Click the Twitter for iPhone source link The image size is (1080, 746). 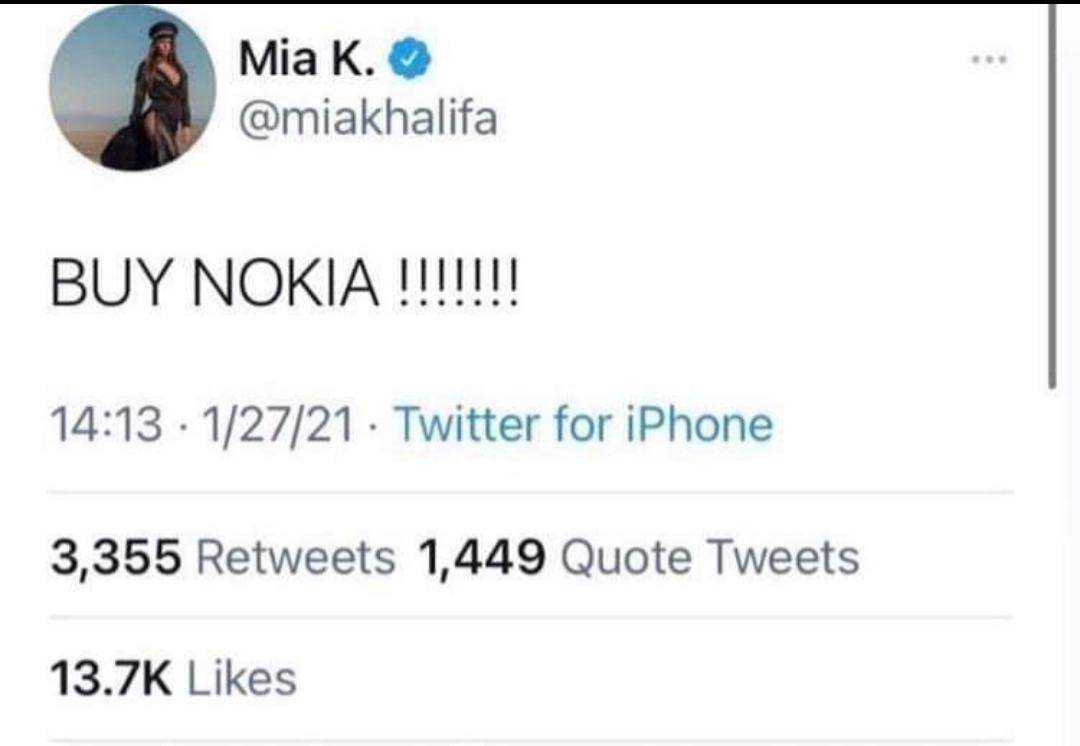pos(583,424)
